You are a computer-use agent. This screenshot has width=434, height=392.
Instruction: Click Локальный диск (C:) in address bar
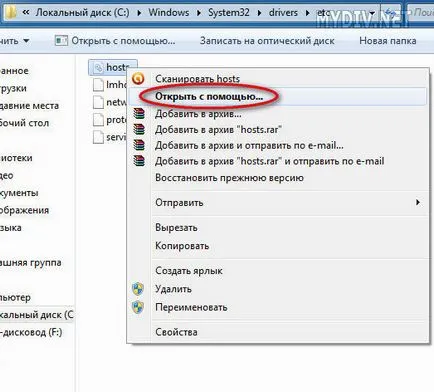pyautogui.click(x=83, y=13)
